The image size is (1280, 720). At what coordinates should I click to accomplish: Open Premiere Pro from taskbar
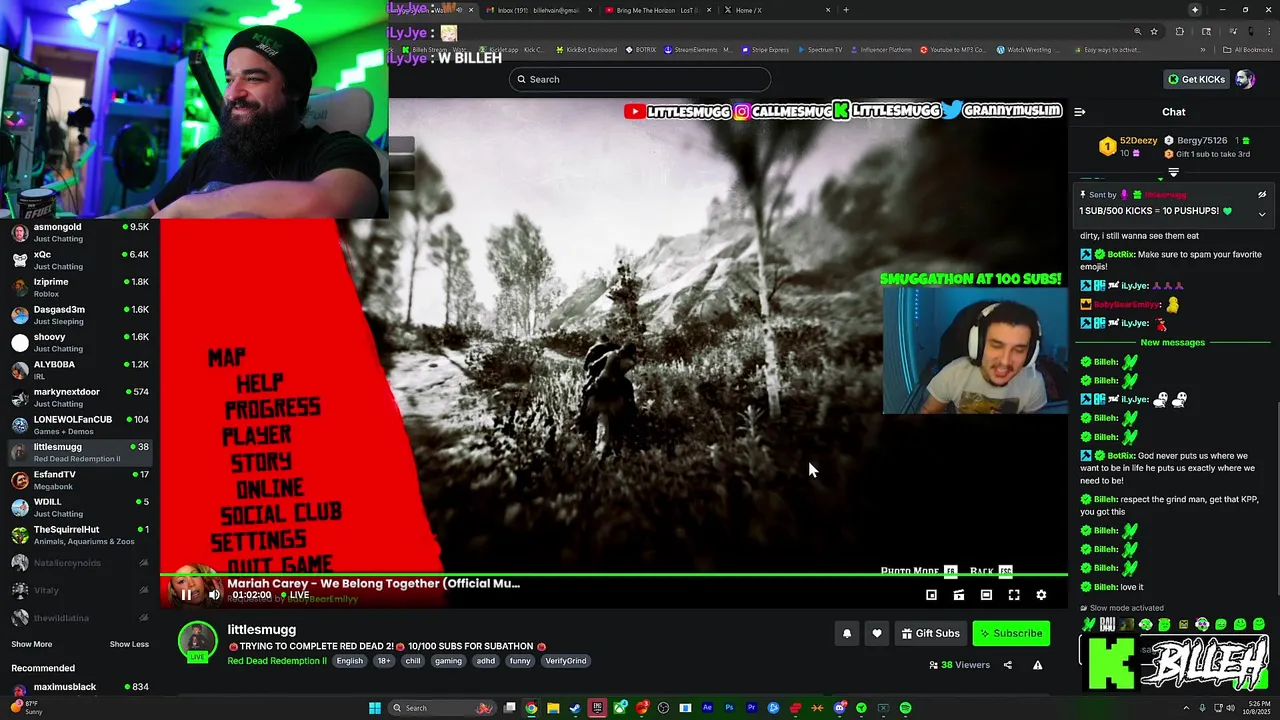tap(751, 708)
